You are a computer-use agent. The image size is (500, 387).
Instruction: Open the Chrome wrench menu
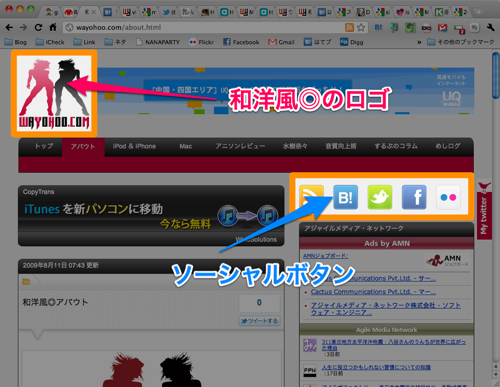tap(490, 27)
